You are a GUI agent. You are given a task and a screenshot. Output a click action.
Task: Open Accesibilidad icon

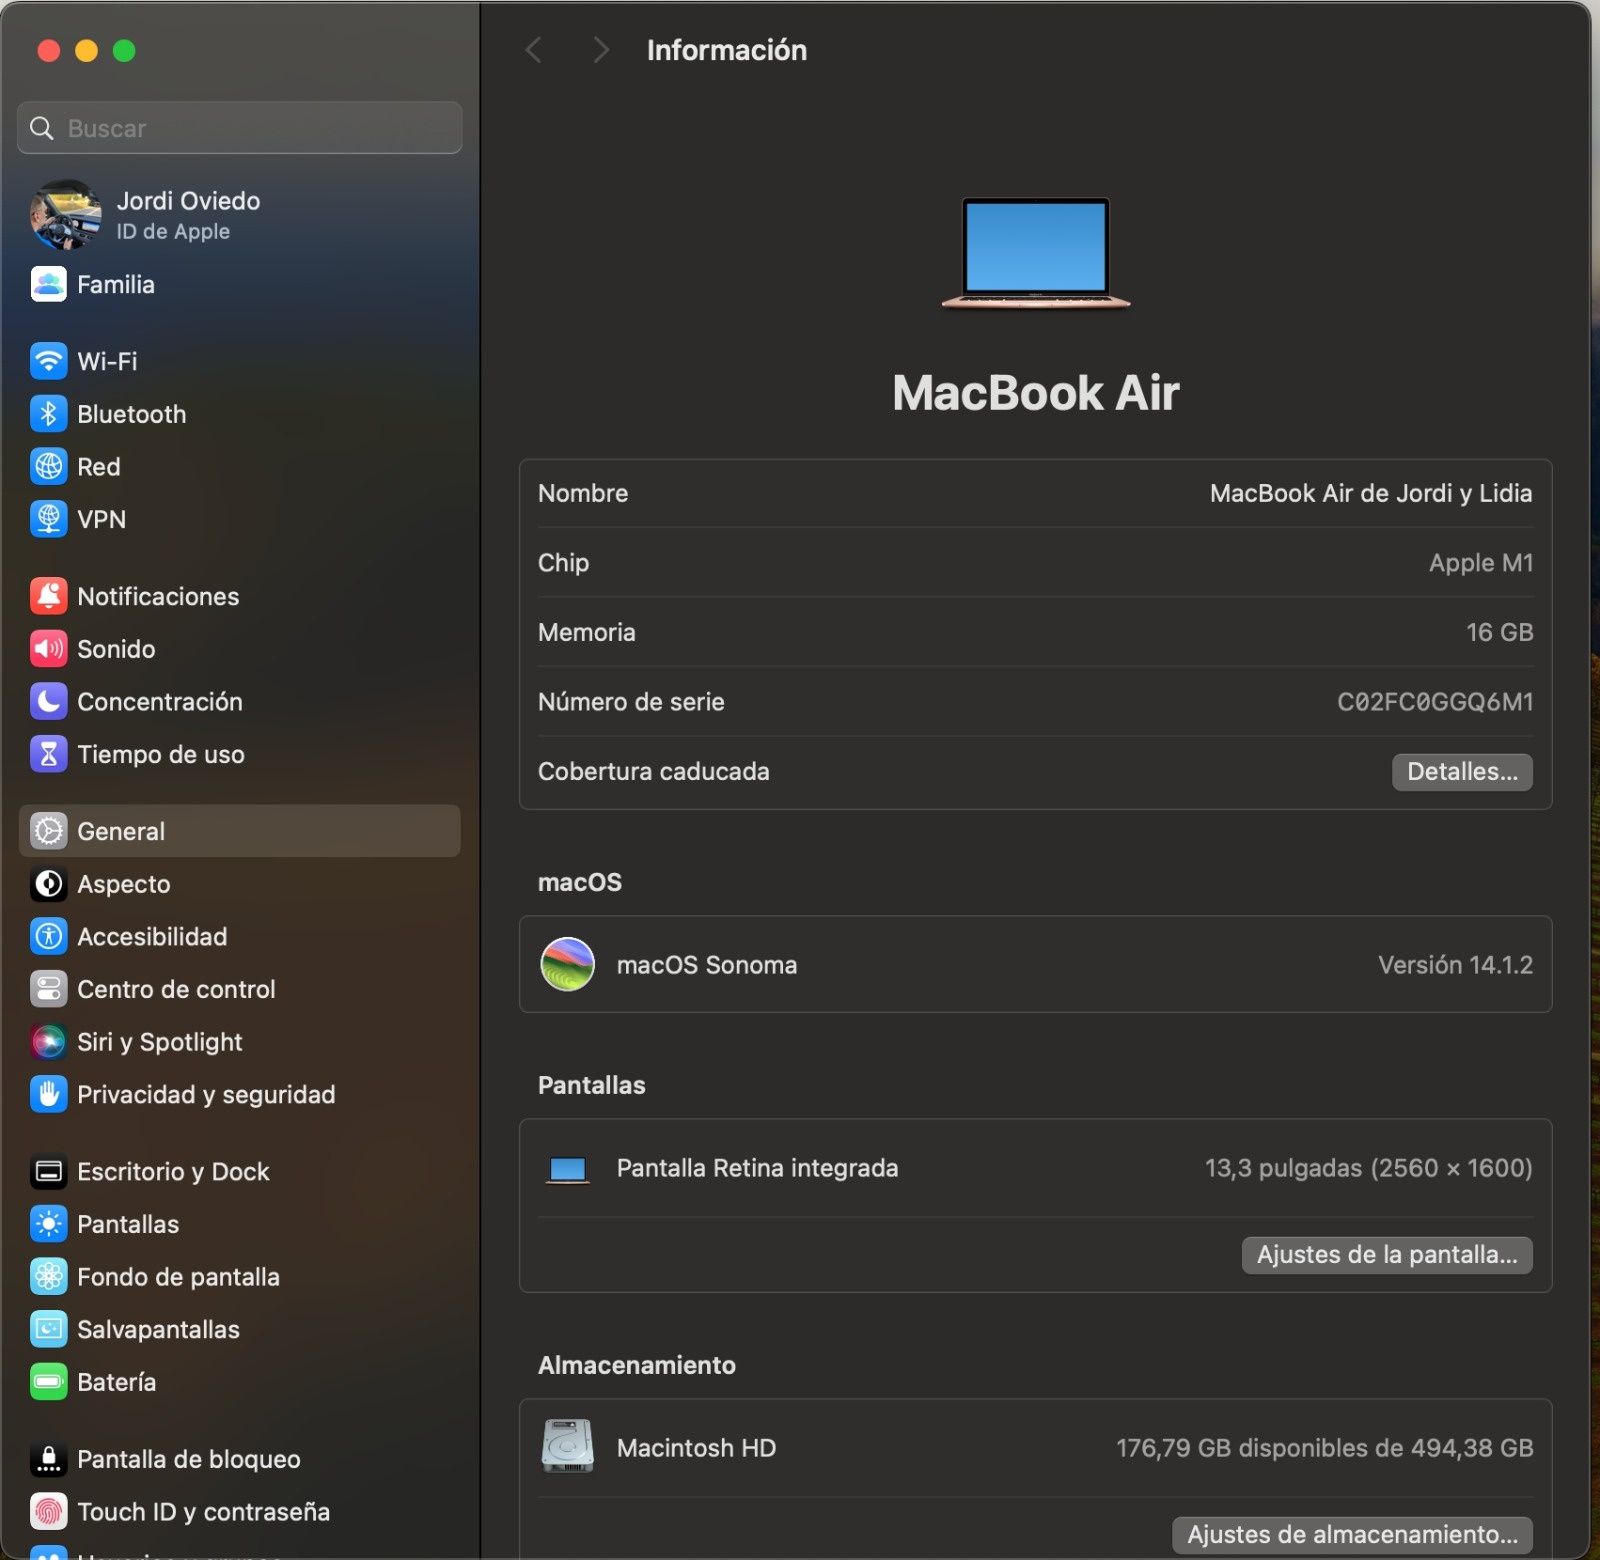point(48,937)
